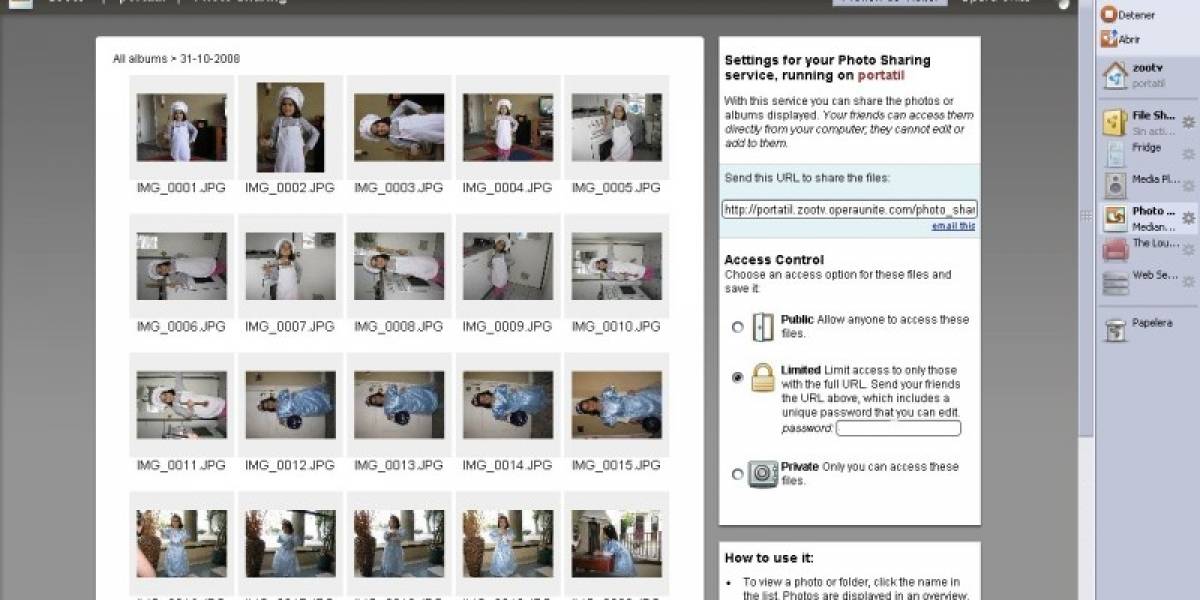The width and height of the screenshot is (1200, 600).
Task: Open the Media Player service icon
Action: coord(1115,185)
